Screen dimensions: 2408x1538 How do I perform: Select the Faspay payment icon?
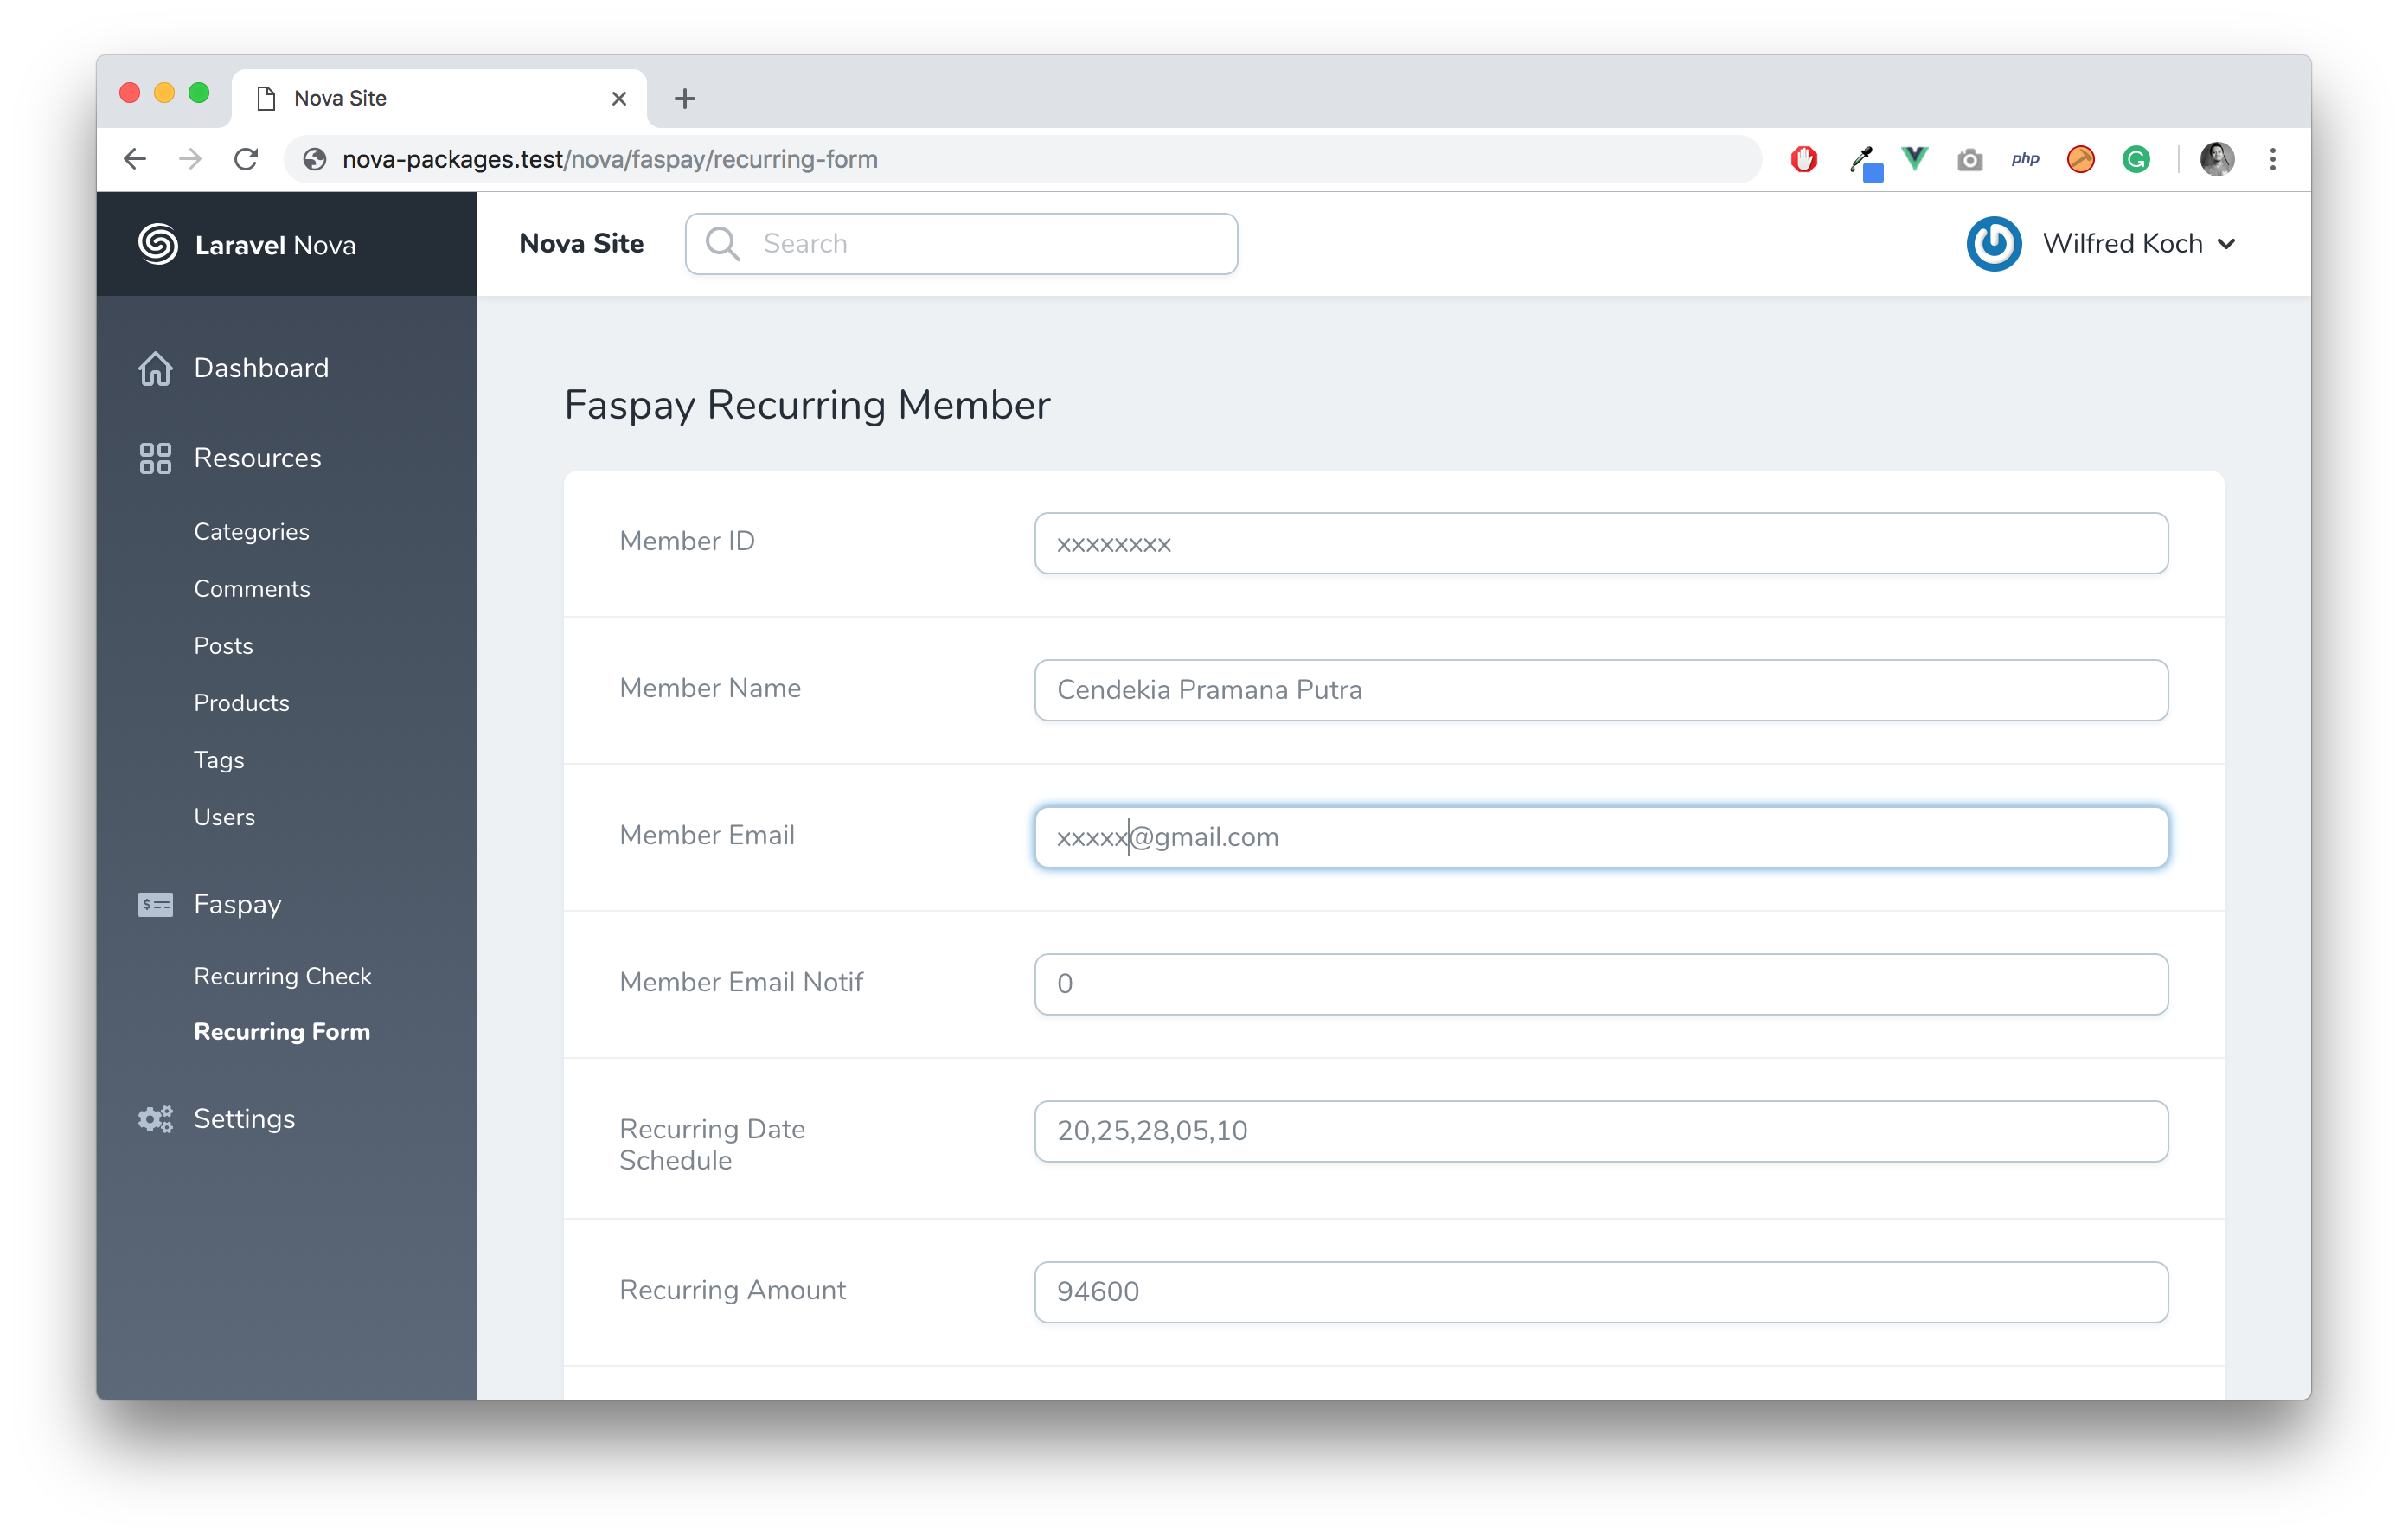coord(157,904)
